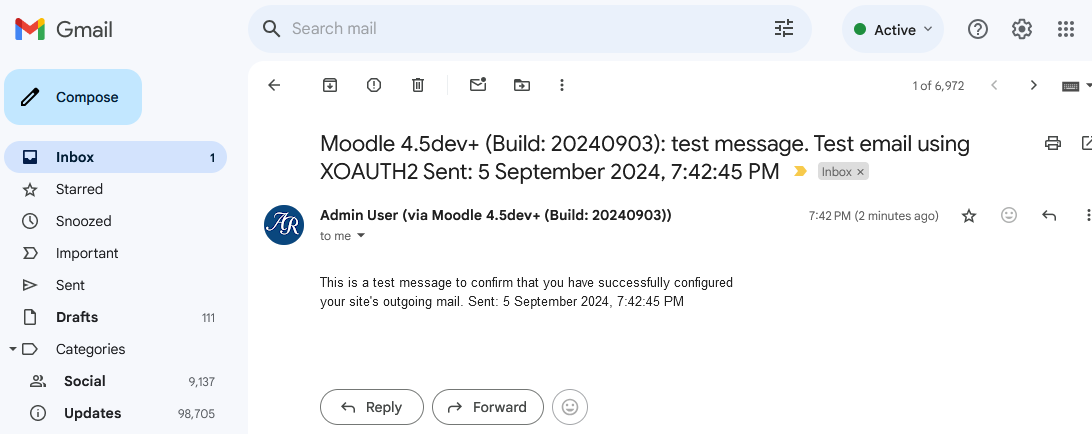Image resolution: width=1092 pixels, height=434 pixels.
Task: Expand the 'to me' recipient details
Action: pos(361,236)
